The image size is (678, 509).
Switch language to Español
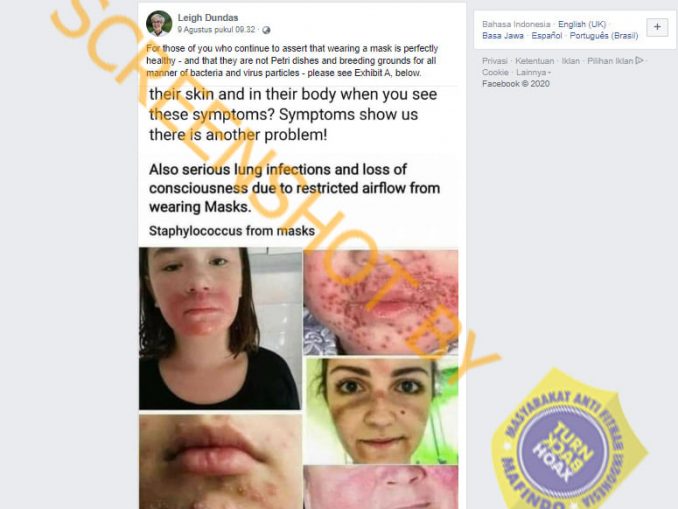click(547, 35)
